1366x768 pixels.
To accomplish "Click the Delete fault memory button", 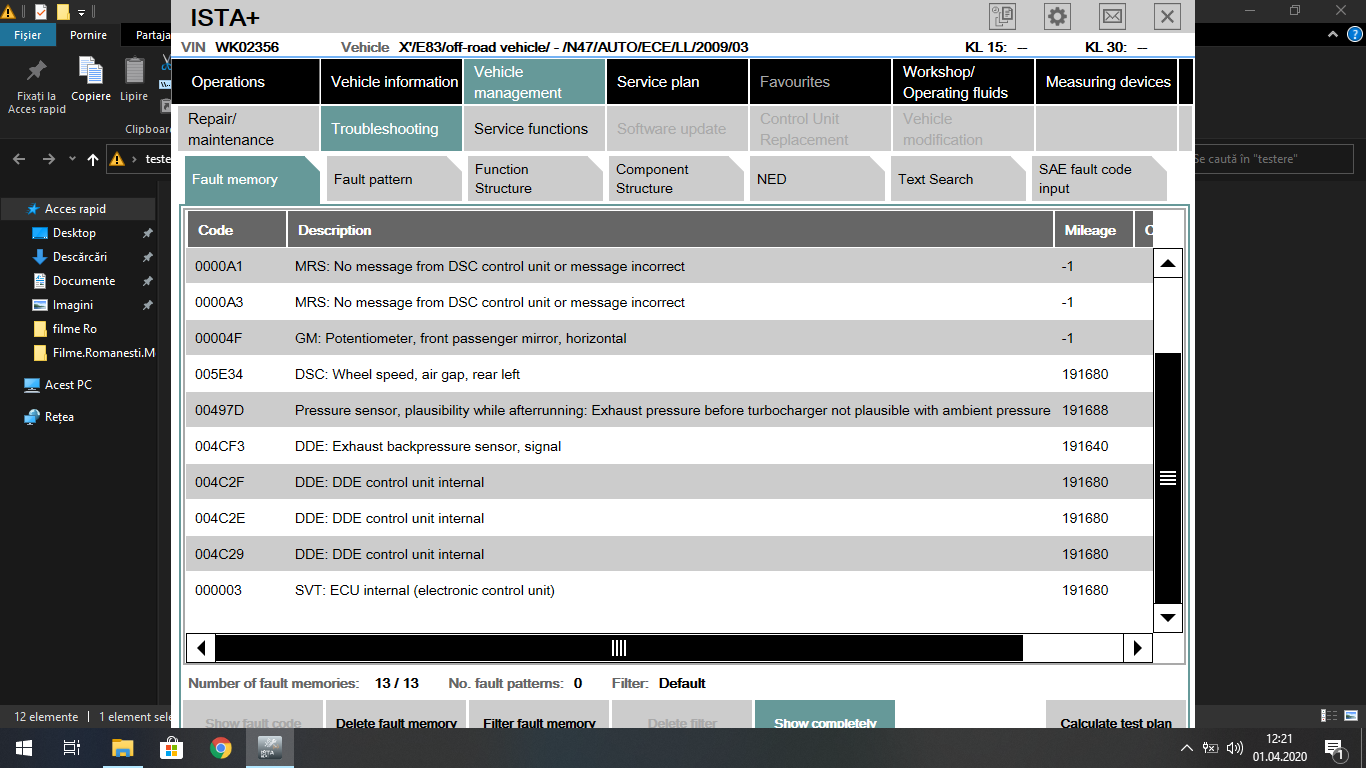I will (x=396, y=715).
